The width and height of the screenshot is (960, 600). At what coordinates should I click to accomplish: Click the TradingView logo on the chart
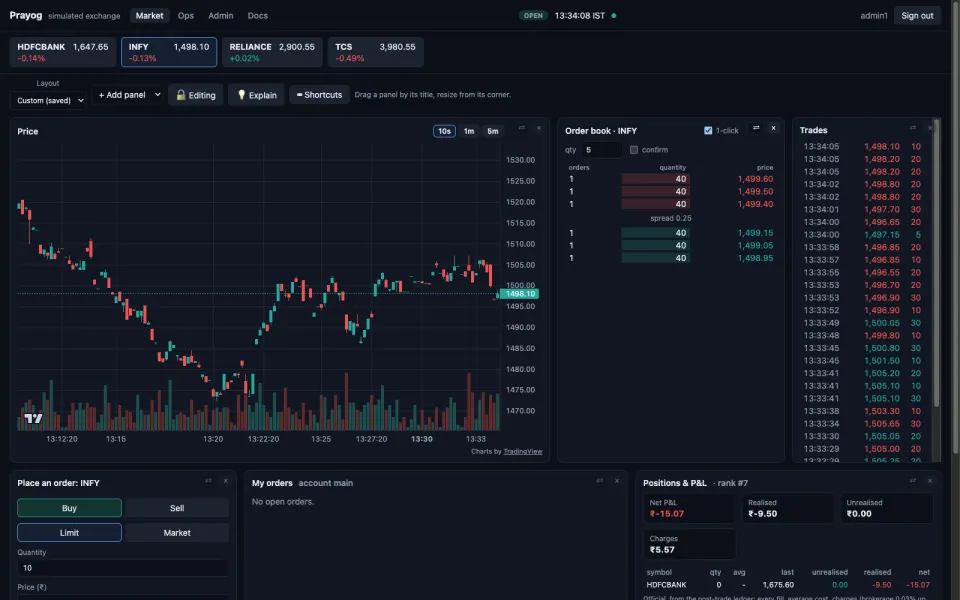coord(33,418)
